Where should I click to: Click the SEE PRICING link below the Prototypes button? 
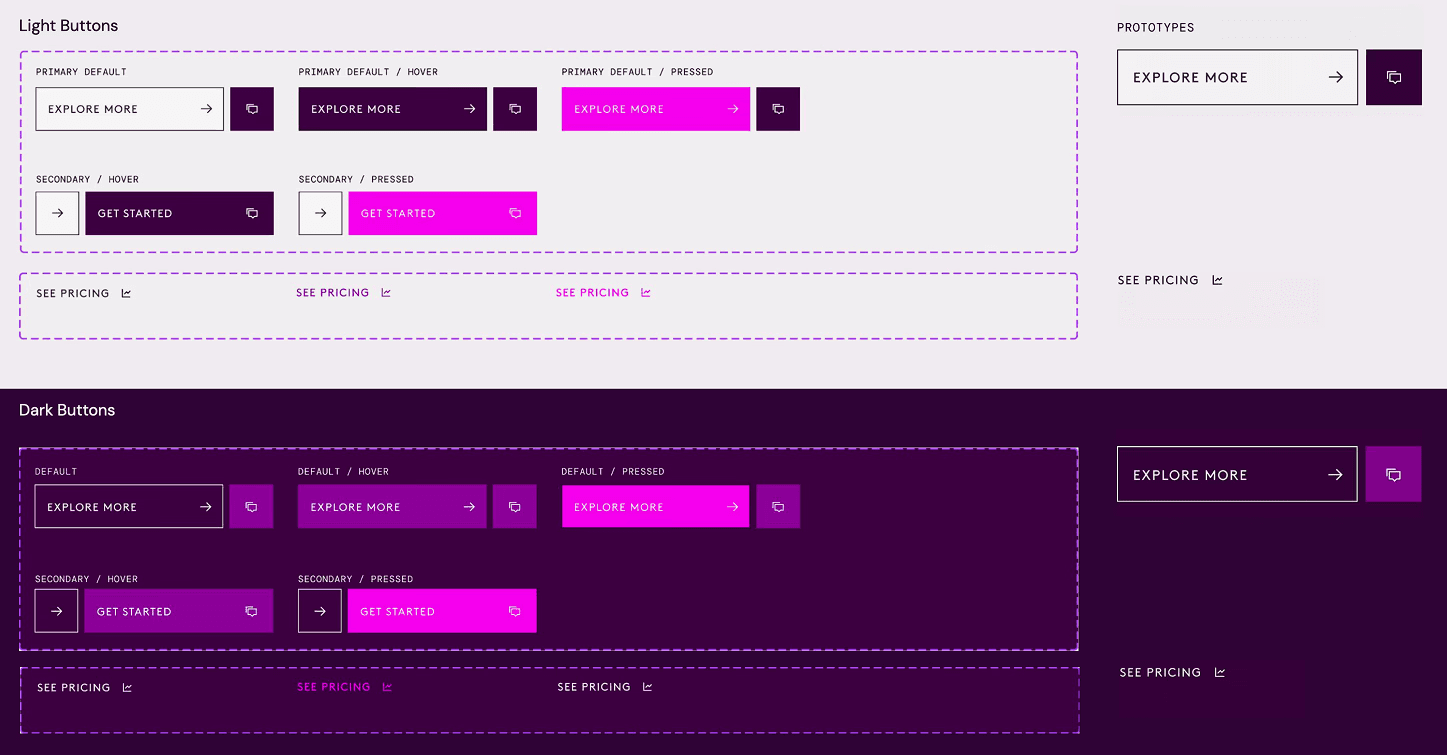[1170, 280]
